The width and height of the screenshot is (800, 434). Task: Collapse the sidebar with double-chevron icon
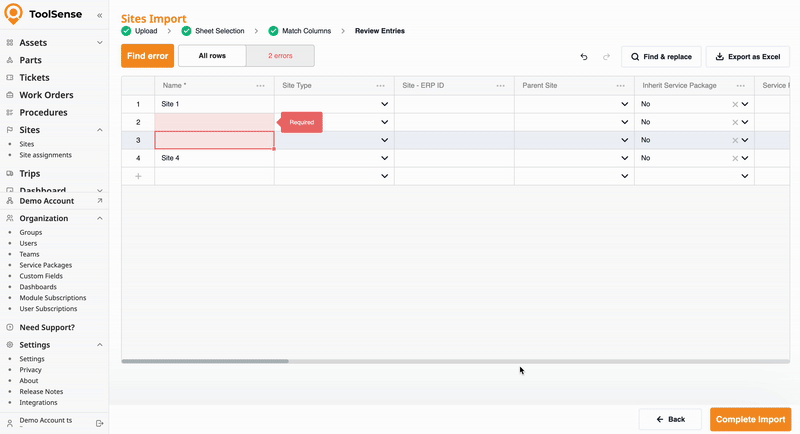pyautogui.click(x=99, y=15)
